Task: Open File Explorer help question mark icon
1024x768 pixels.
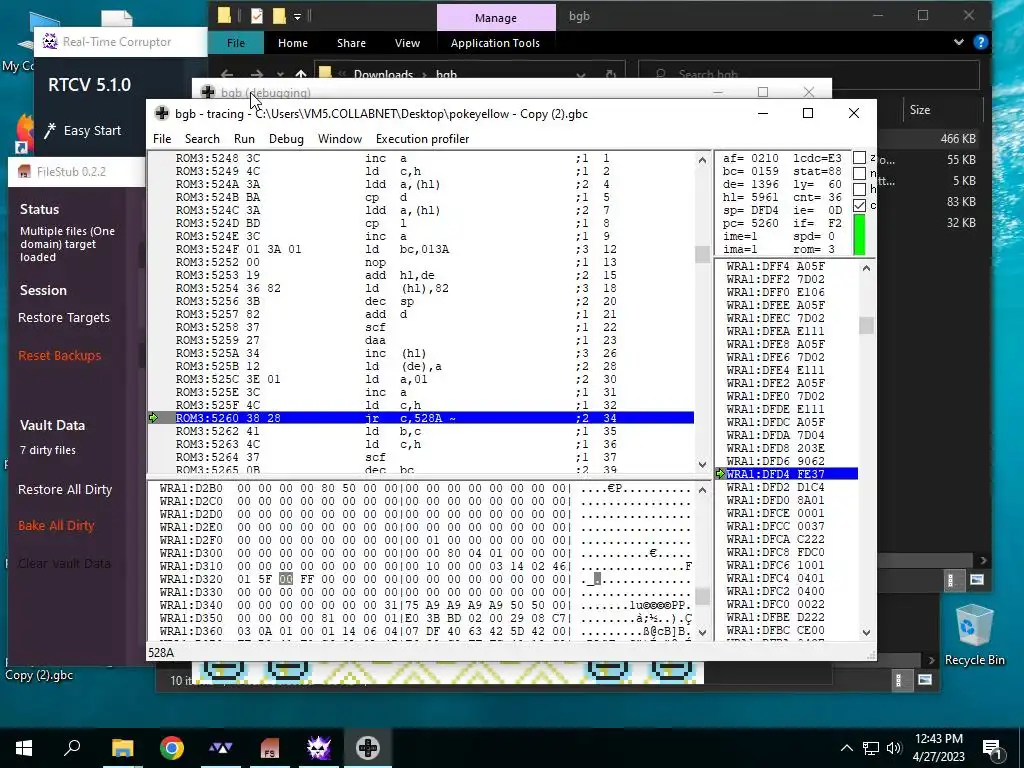Action: [980, 42]
